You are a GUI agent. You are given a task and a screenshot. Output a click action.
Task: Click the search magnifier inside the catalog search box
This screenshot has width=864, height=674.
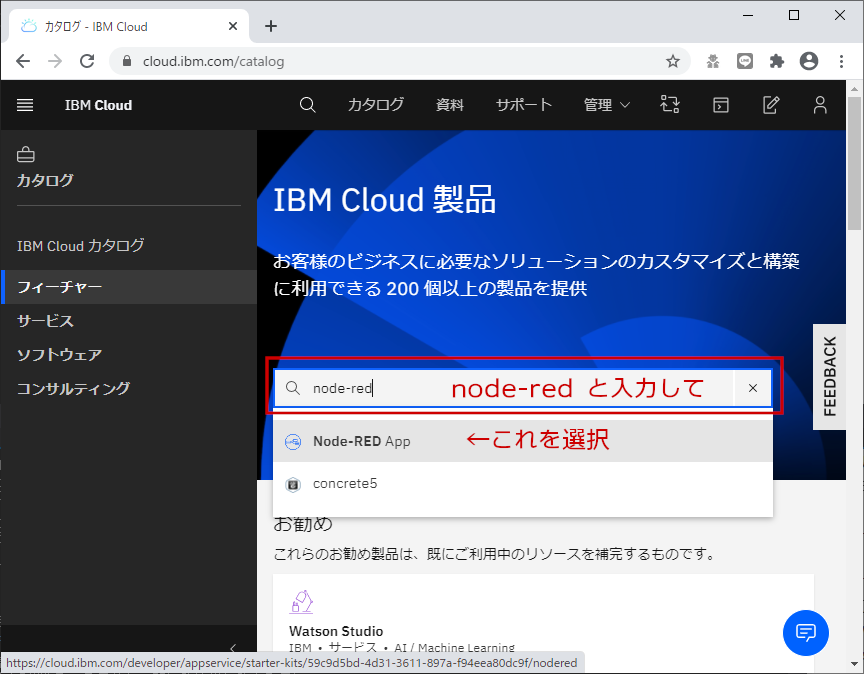tap(293, 388)
